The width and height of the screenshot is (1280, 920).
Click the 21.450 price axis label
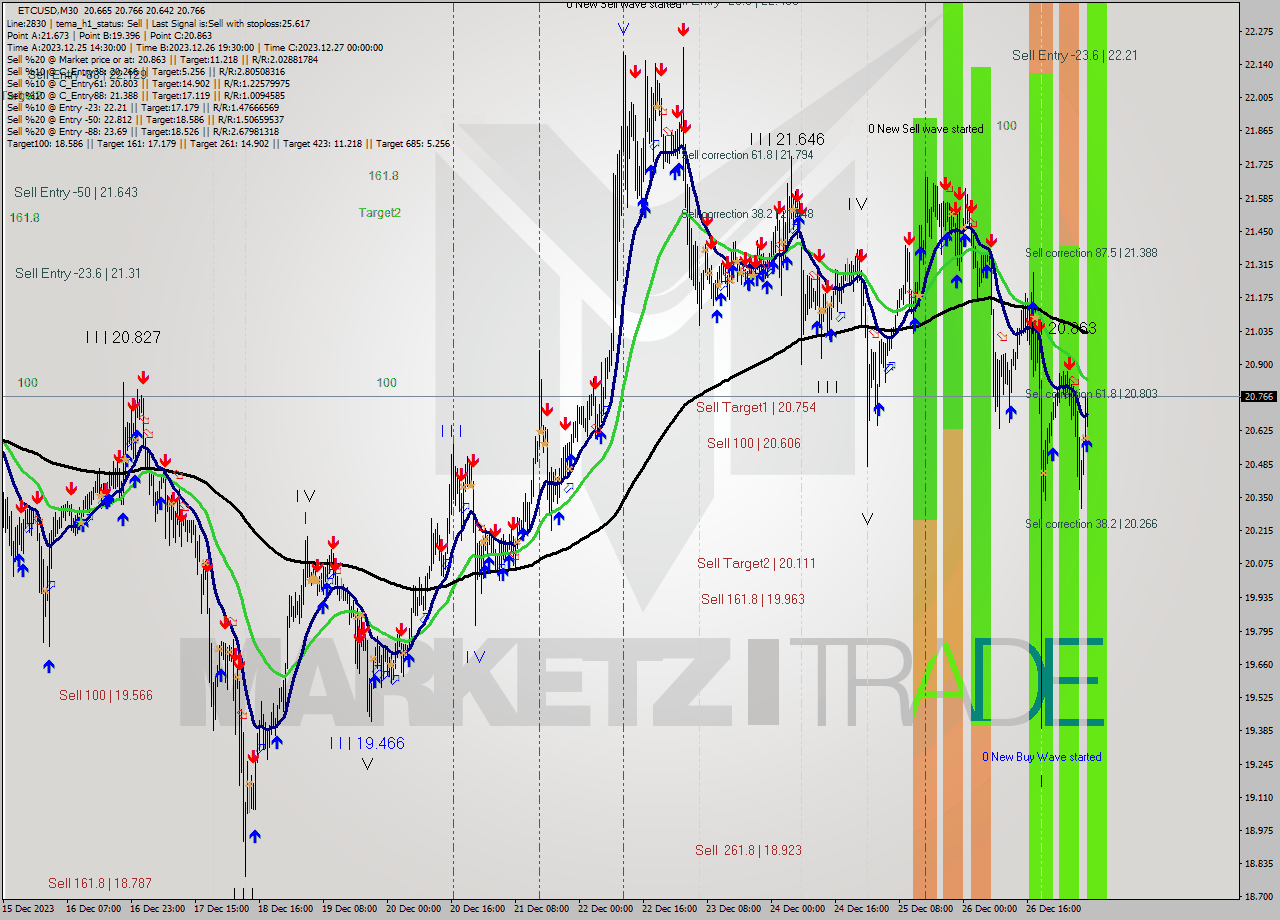tap(1259, 231)
